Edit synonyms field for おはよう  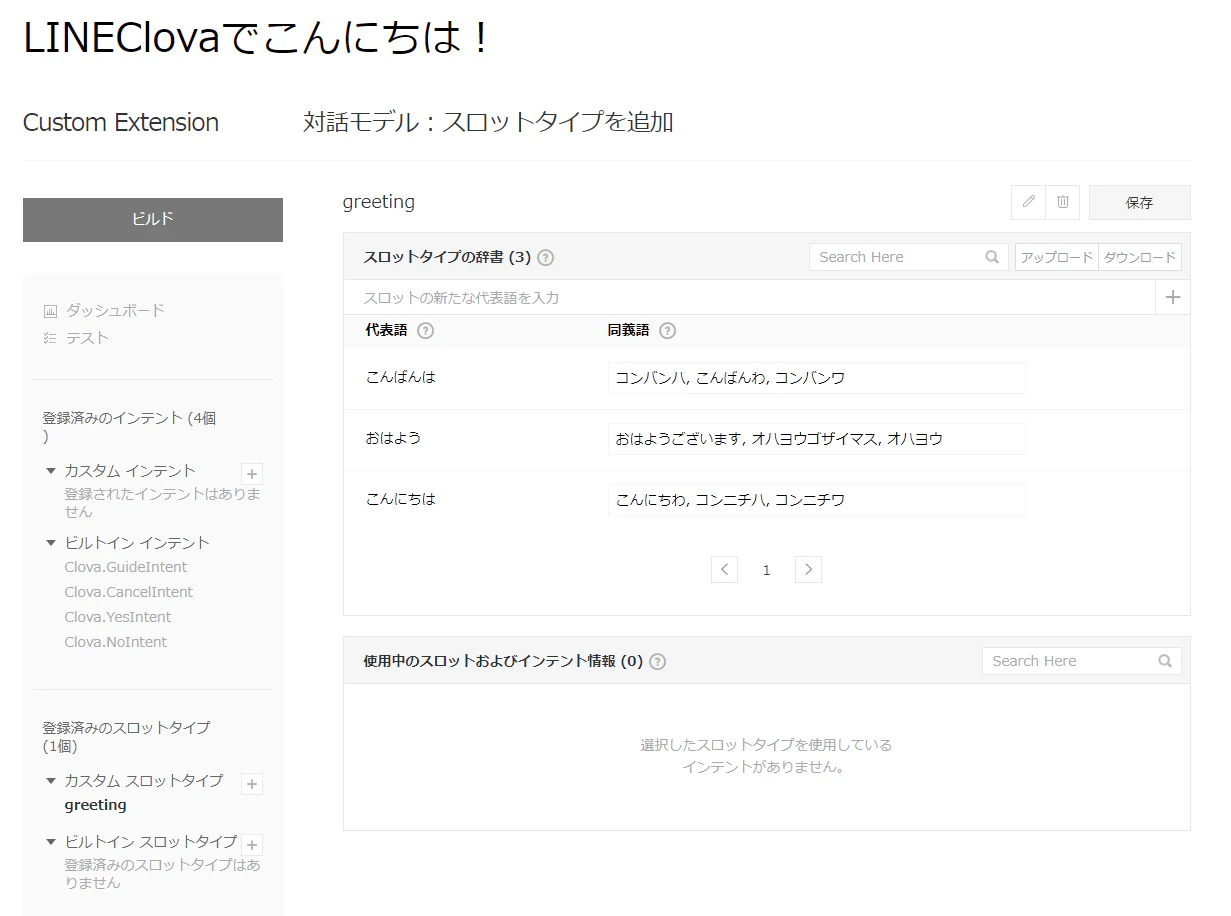coord(817,439)
